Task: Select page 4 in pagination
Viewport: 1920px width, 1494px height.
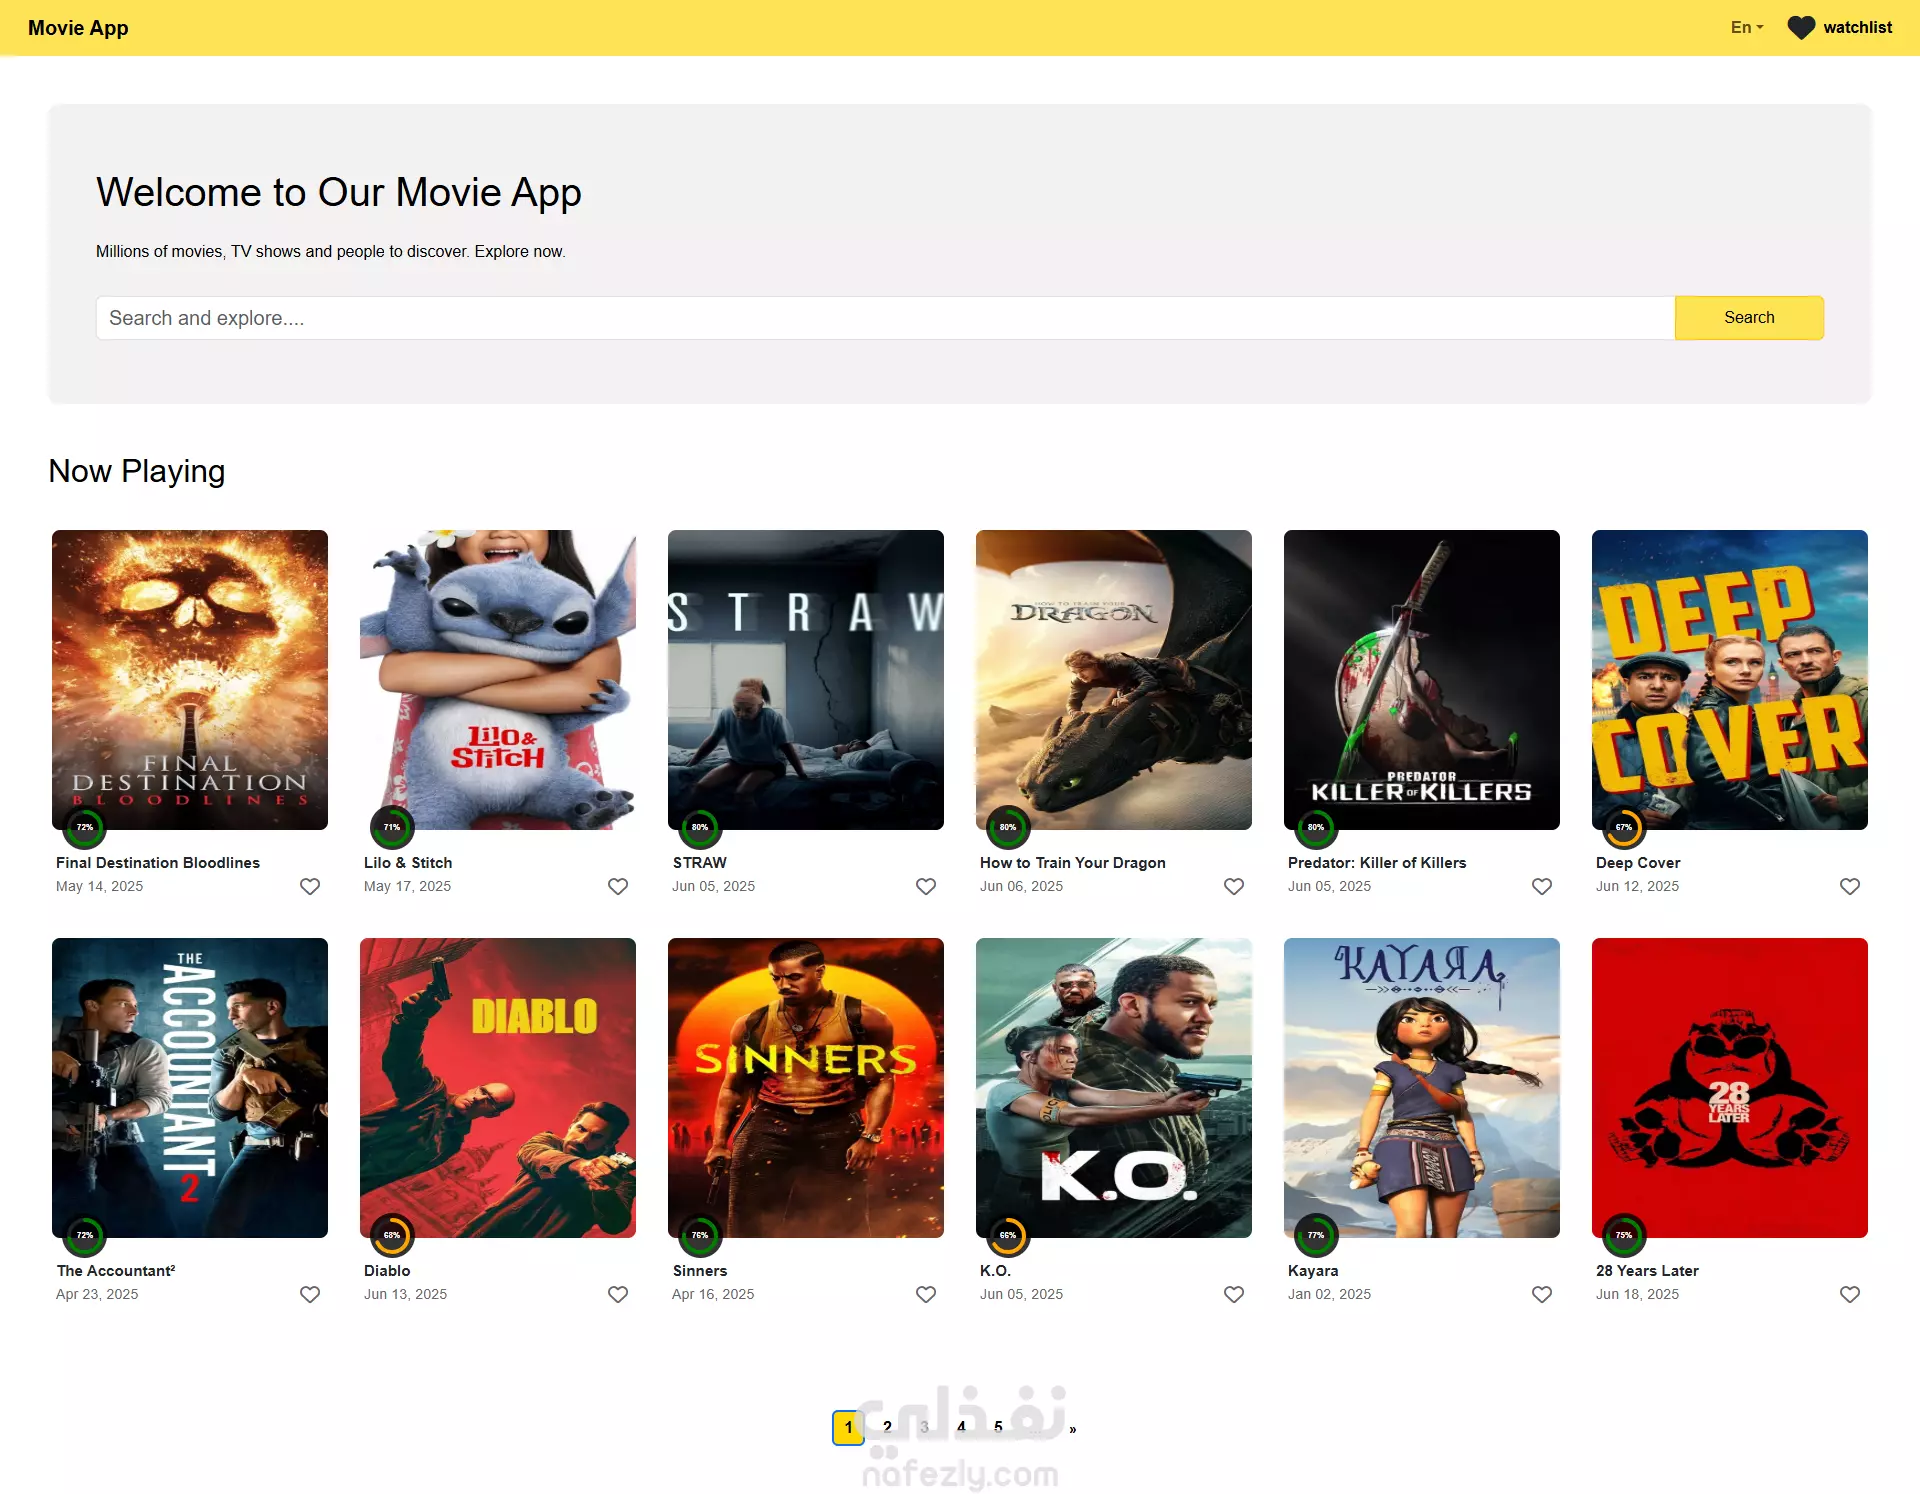Action: click(x=961, y=1428)
